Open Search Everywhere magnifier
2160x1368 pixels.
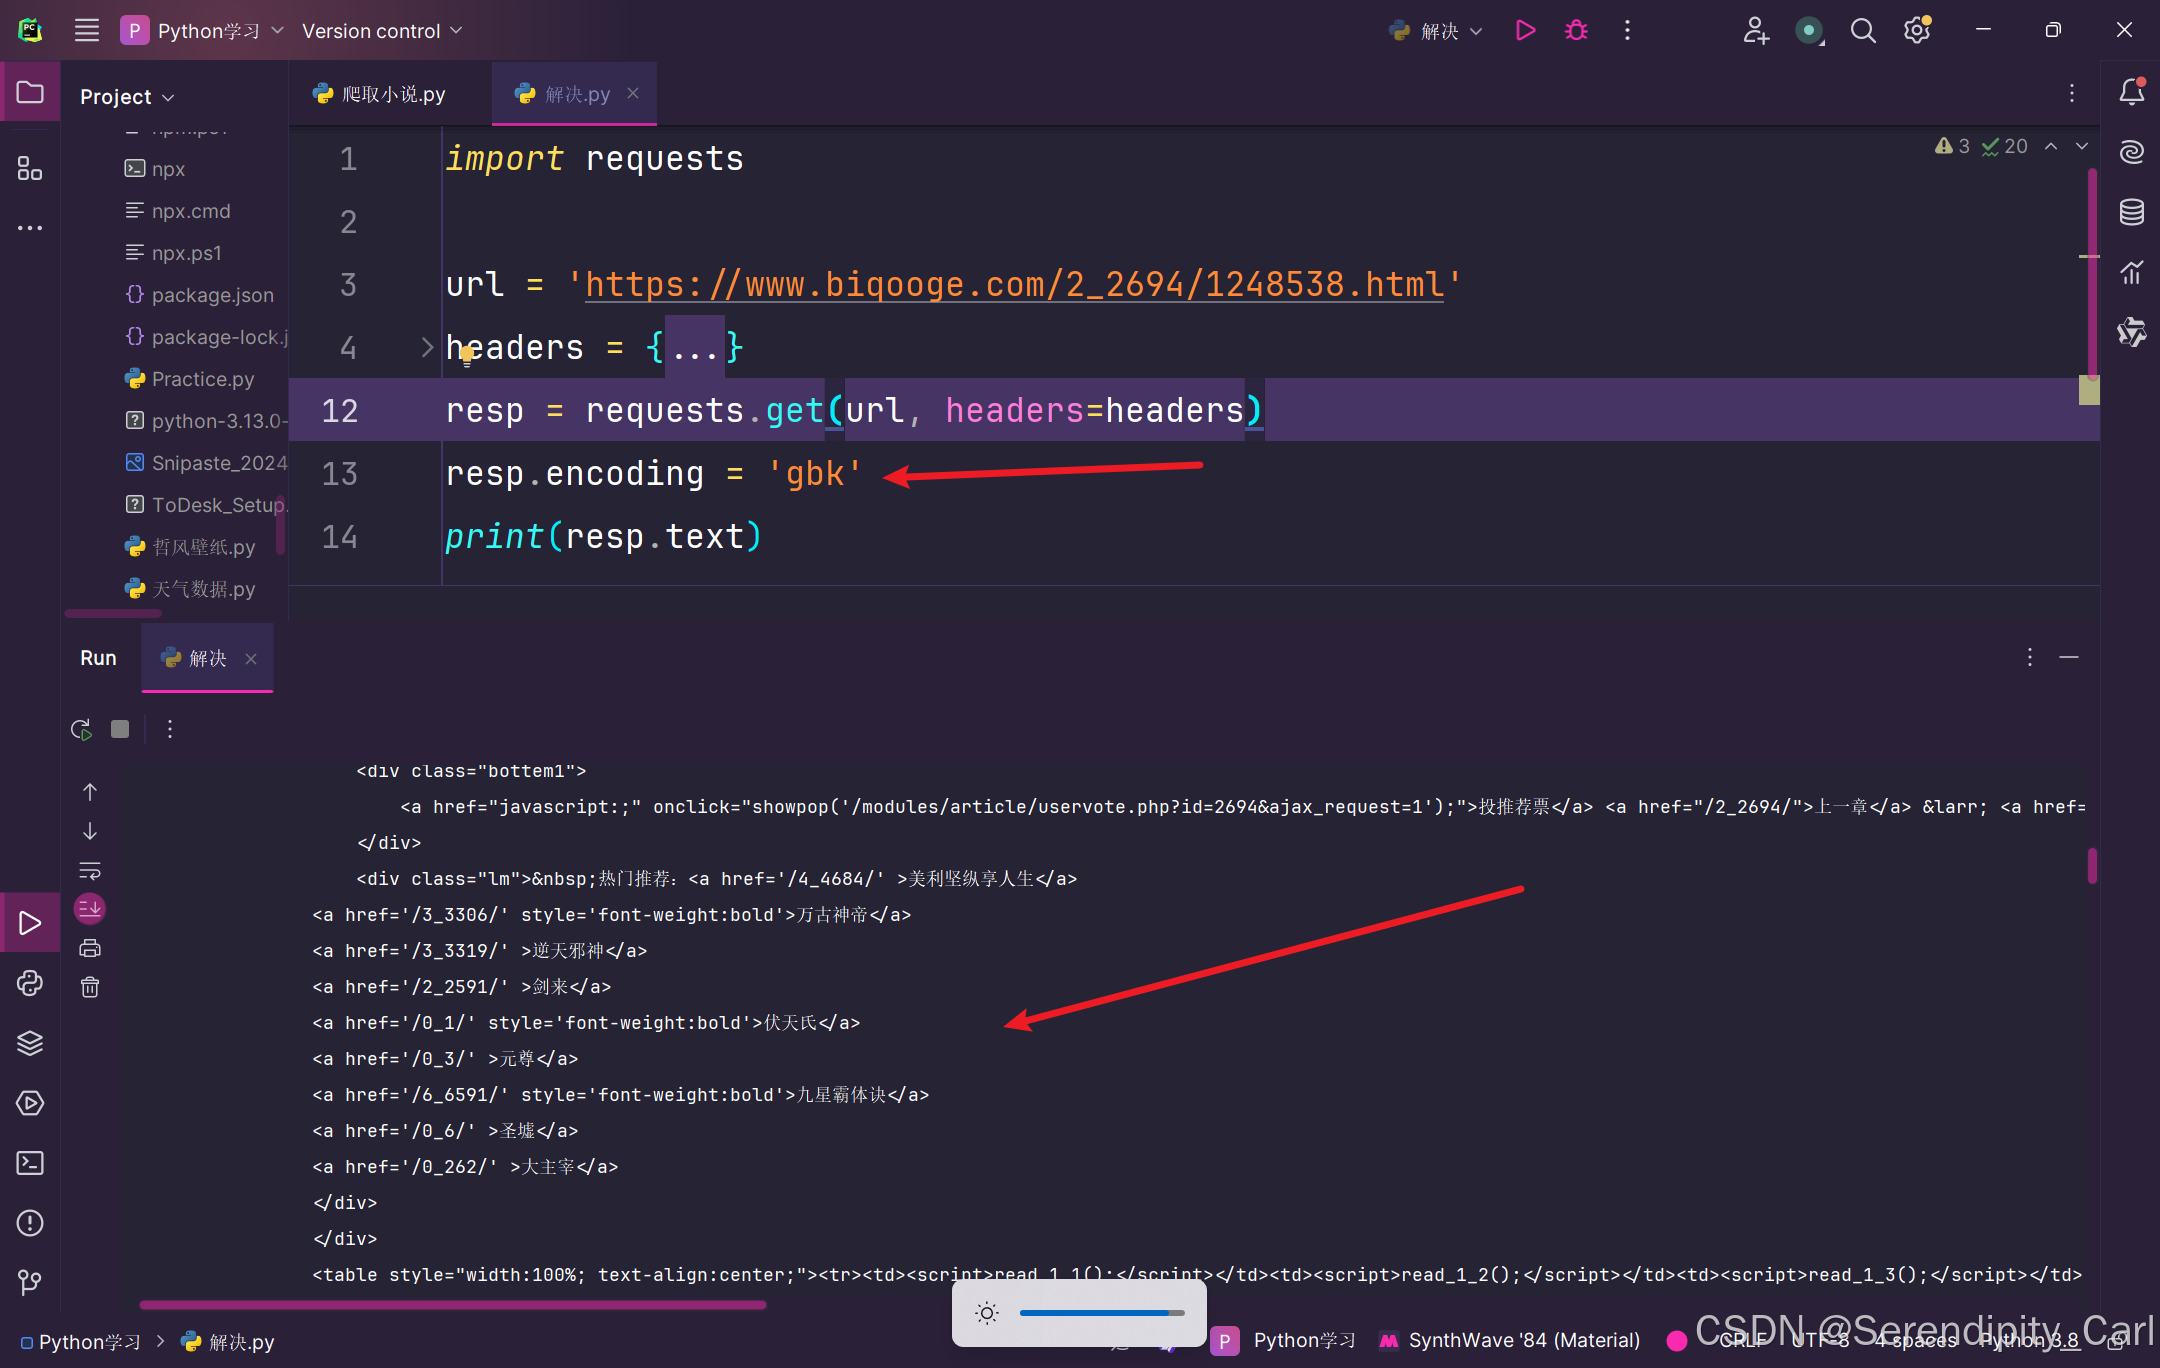click(1862, 31)
